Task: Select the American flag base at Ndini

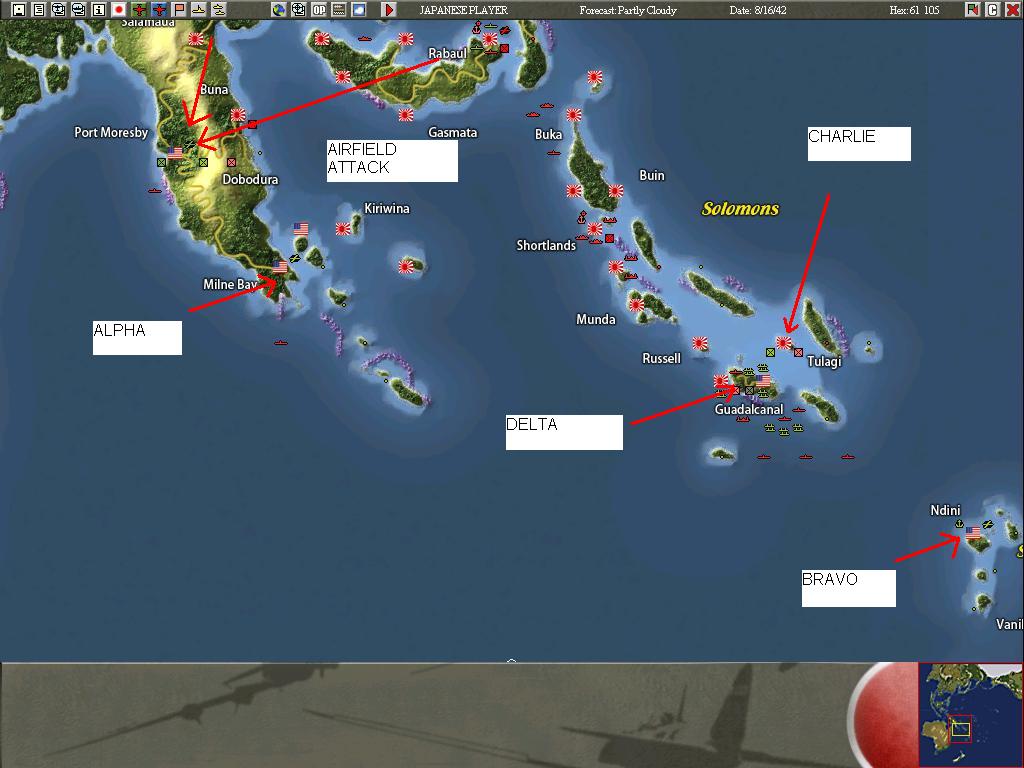Action: pyautogui.click(x=973, y=533)
